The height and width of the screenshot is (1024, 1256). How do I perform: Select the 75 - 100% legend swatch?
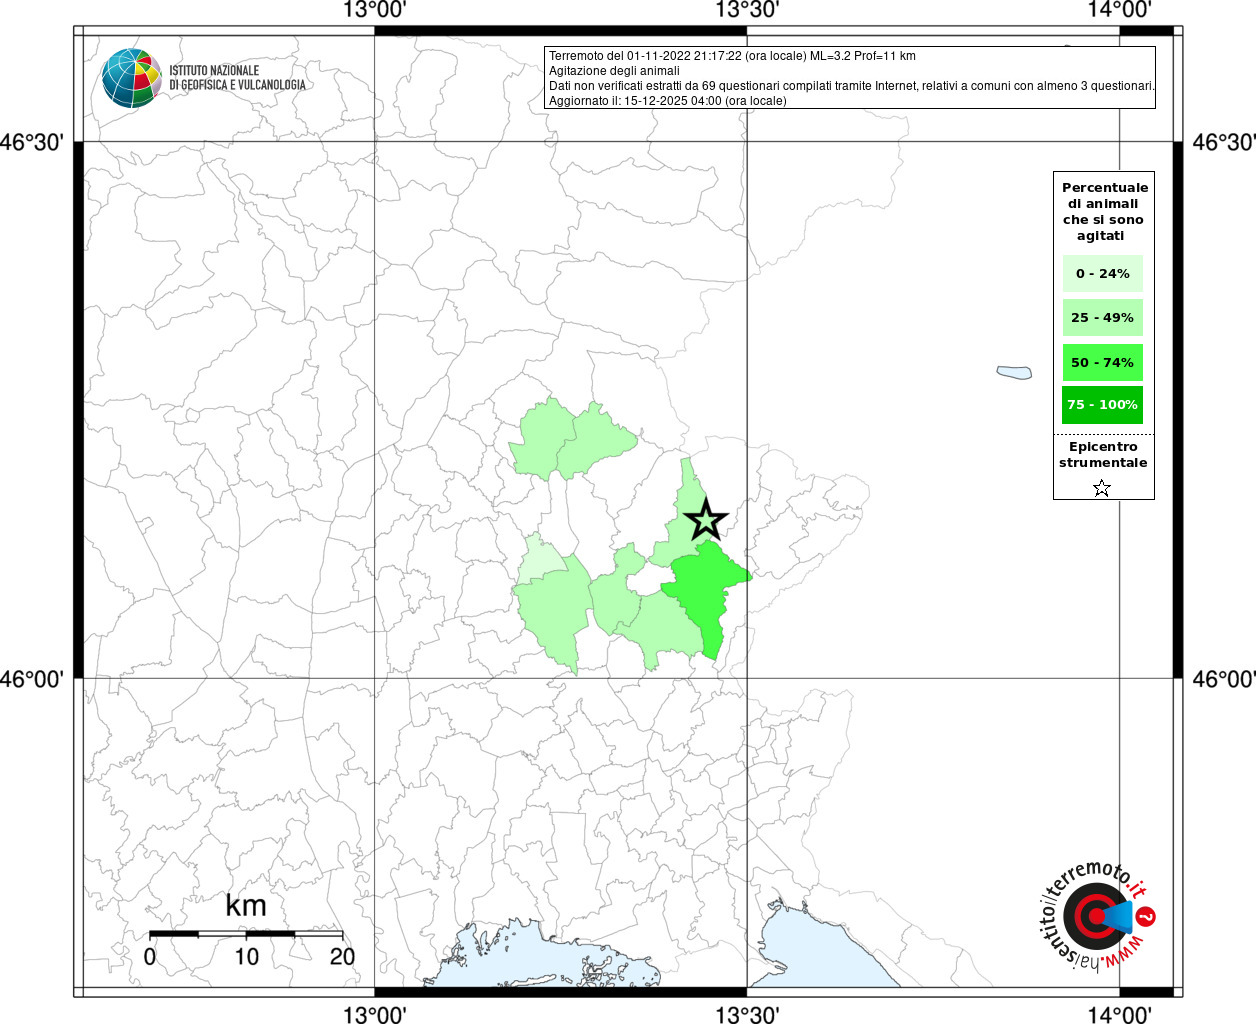point(1103,405)
